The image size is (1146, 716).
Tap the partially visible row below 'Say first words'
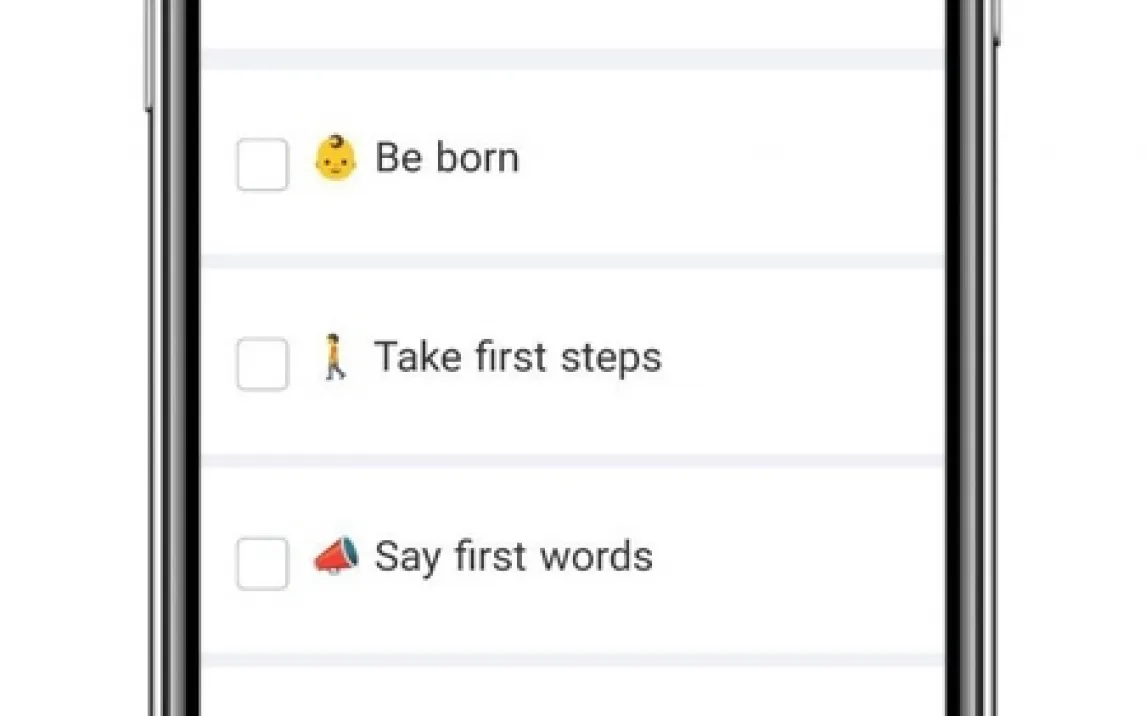click(572, 692)
